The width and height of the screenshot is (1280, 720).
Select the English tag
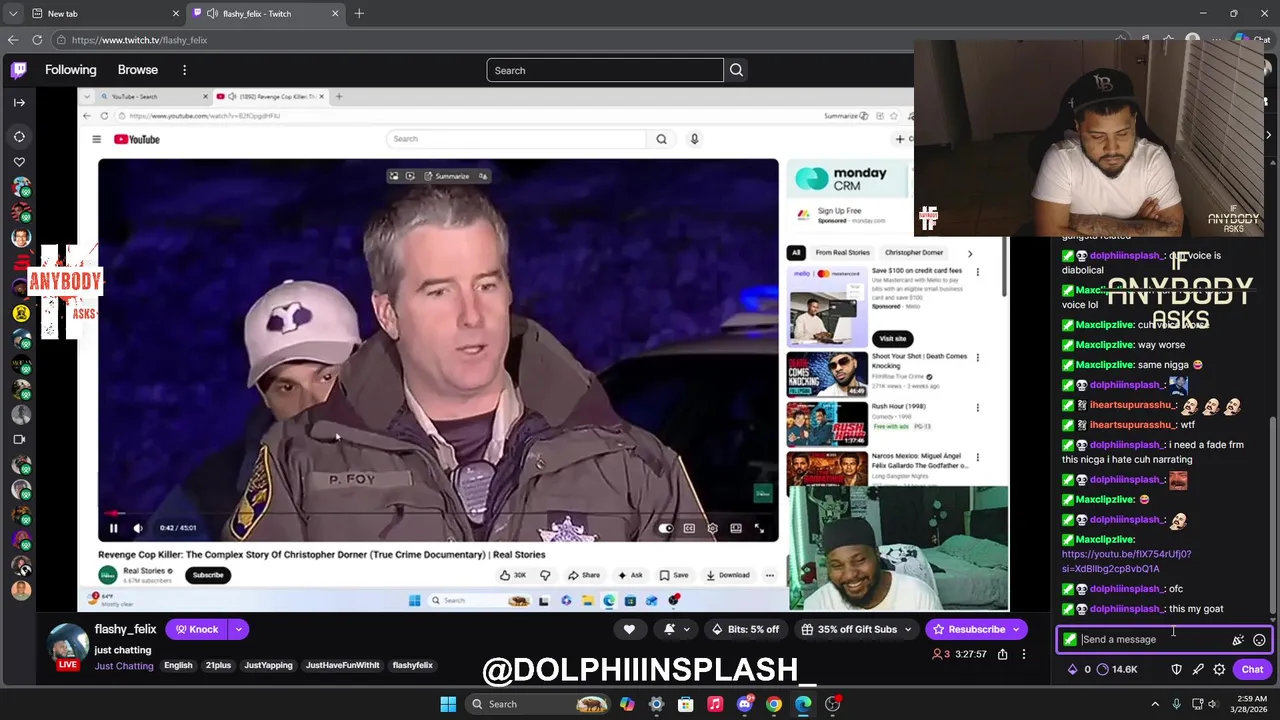click(178, 666)
